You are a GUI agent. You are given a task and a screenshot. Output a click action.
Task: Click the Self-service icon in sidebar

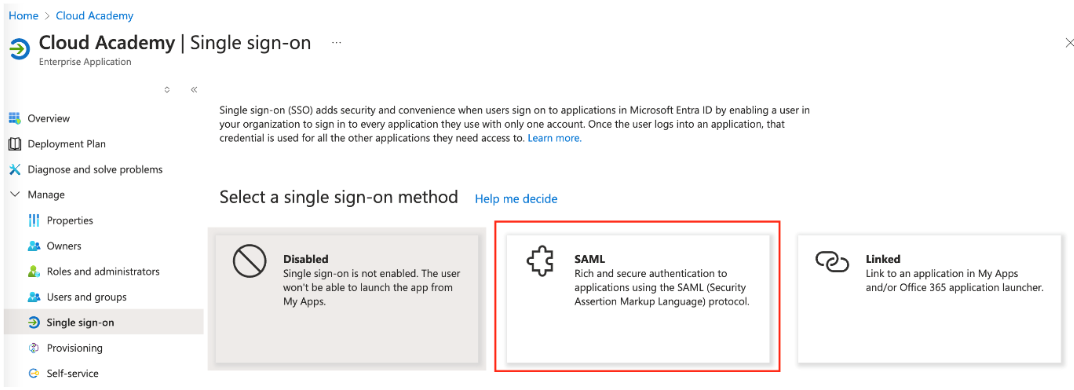(x=34, y=374)
